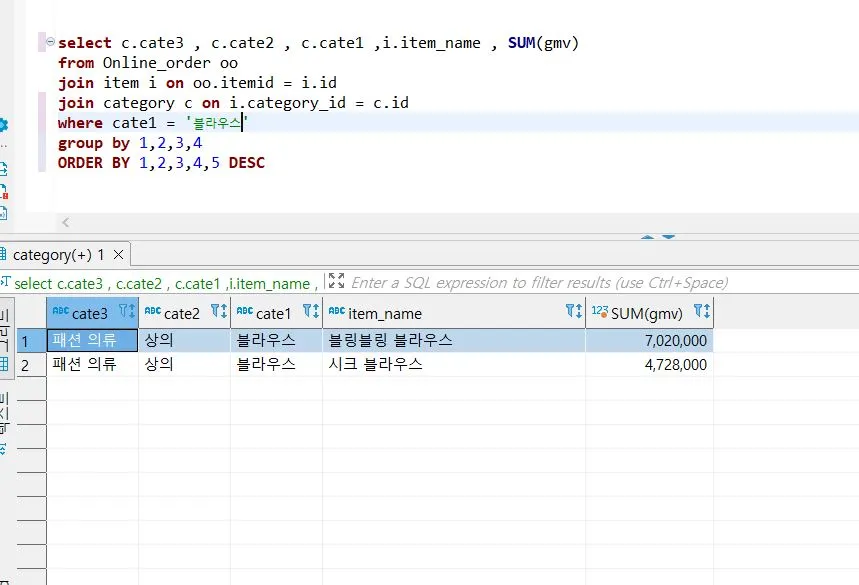
Task: Click the script export icon with arrow
Action: coord(3,169)
